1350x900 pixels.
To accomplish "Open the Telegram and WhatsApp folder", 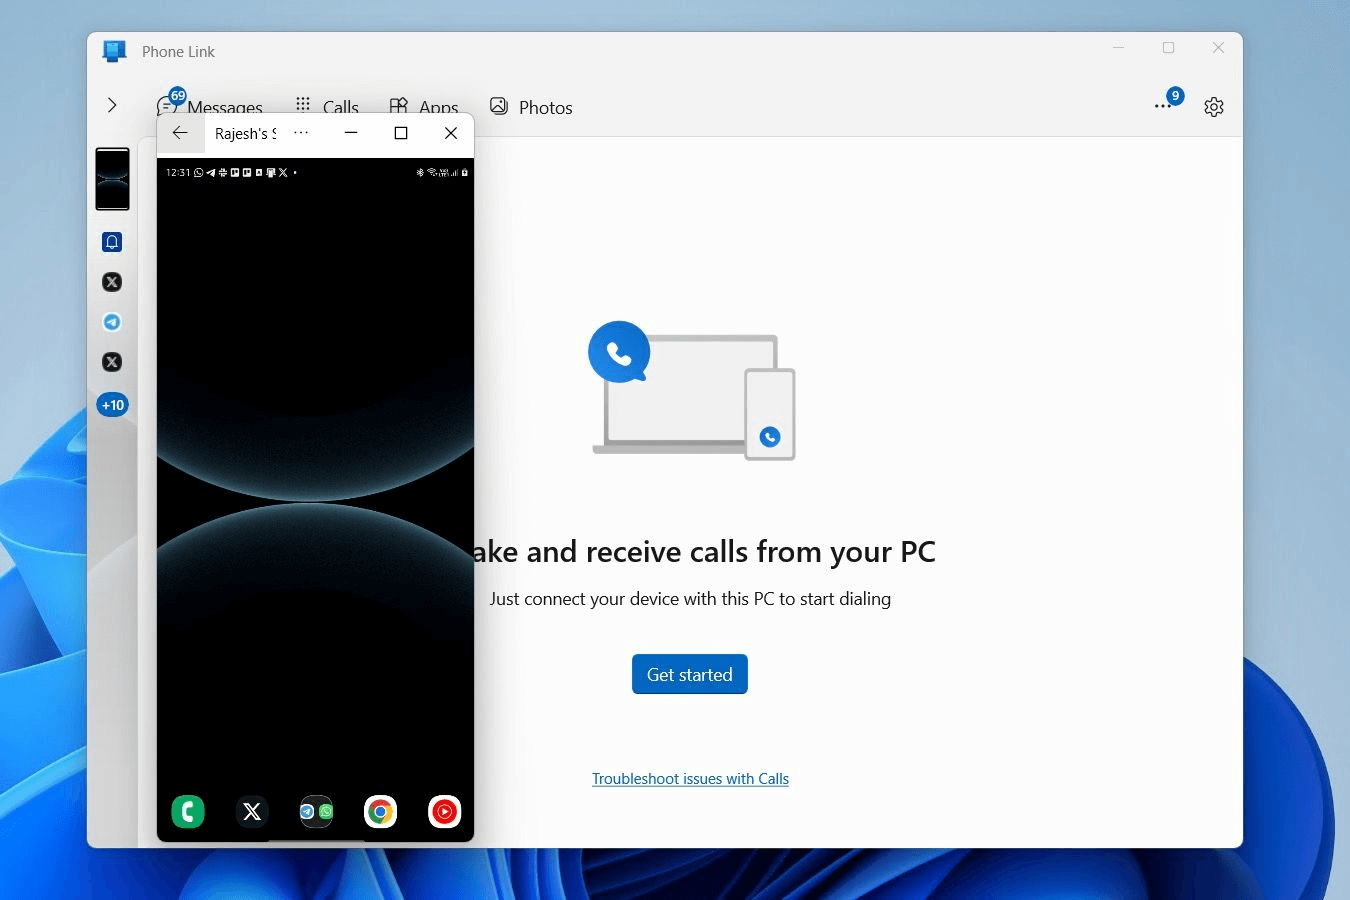I will [316, 811].
